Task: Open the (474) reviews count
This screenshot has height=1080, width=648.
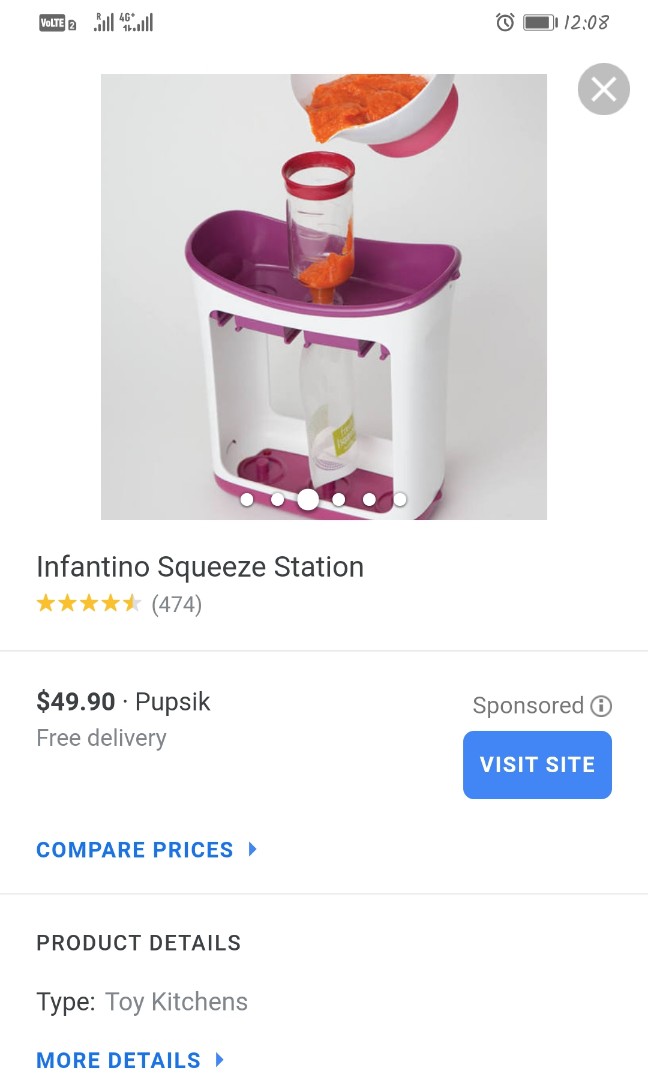Action: (x=177, y=604)
